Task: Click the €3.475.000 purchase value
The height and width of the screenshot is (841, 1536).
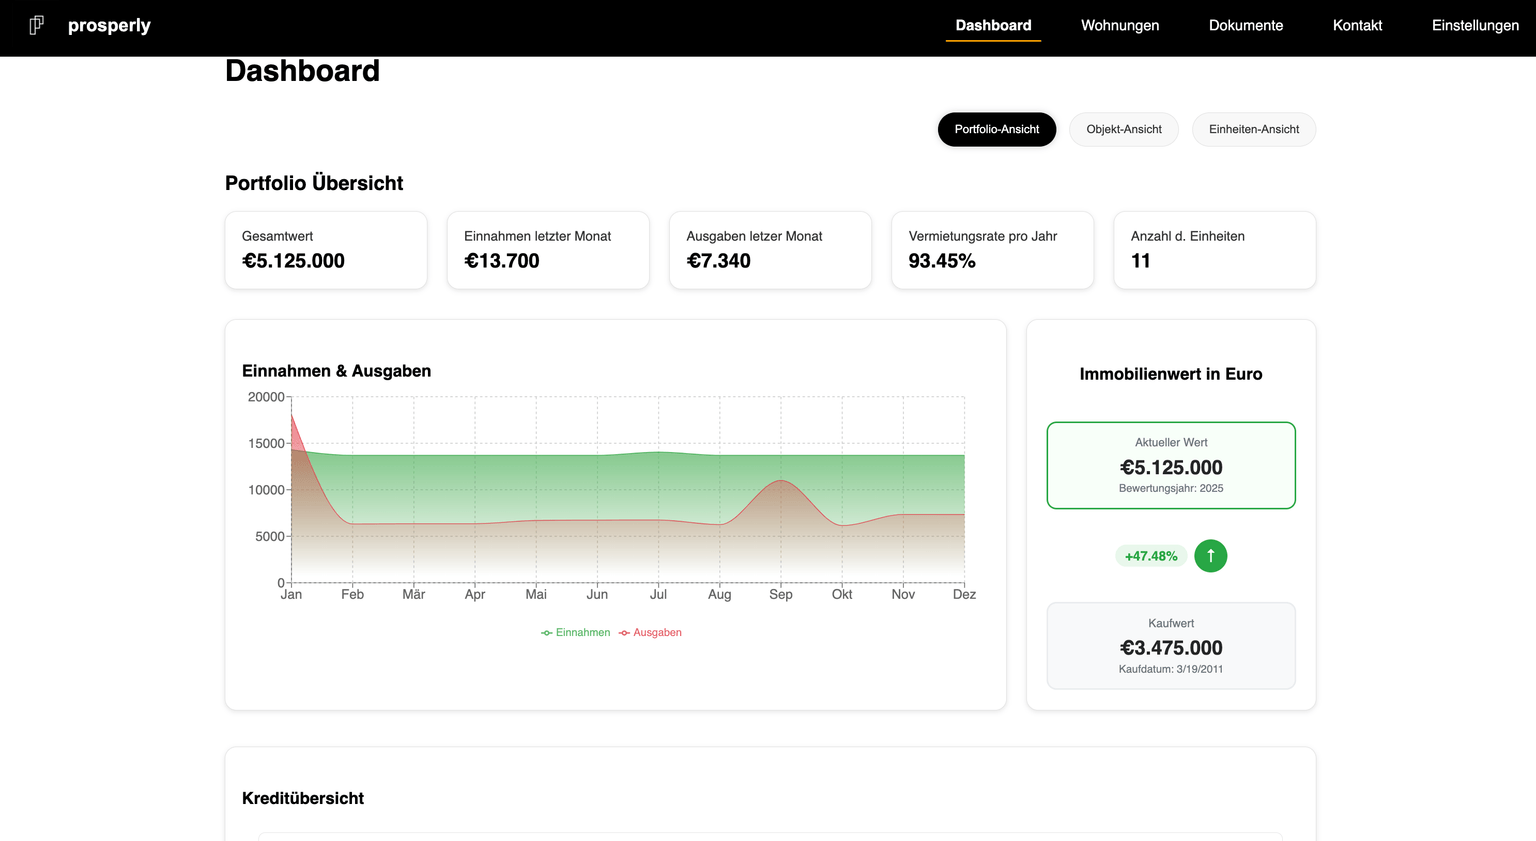Action: click(x=1171, y=648)
